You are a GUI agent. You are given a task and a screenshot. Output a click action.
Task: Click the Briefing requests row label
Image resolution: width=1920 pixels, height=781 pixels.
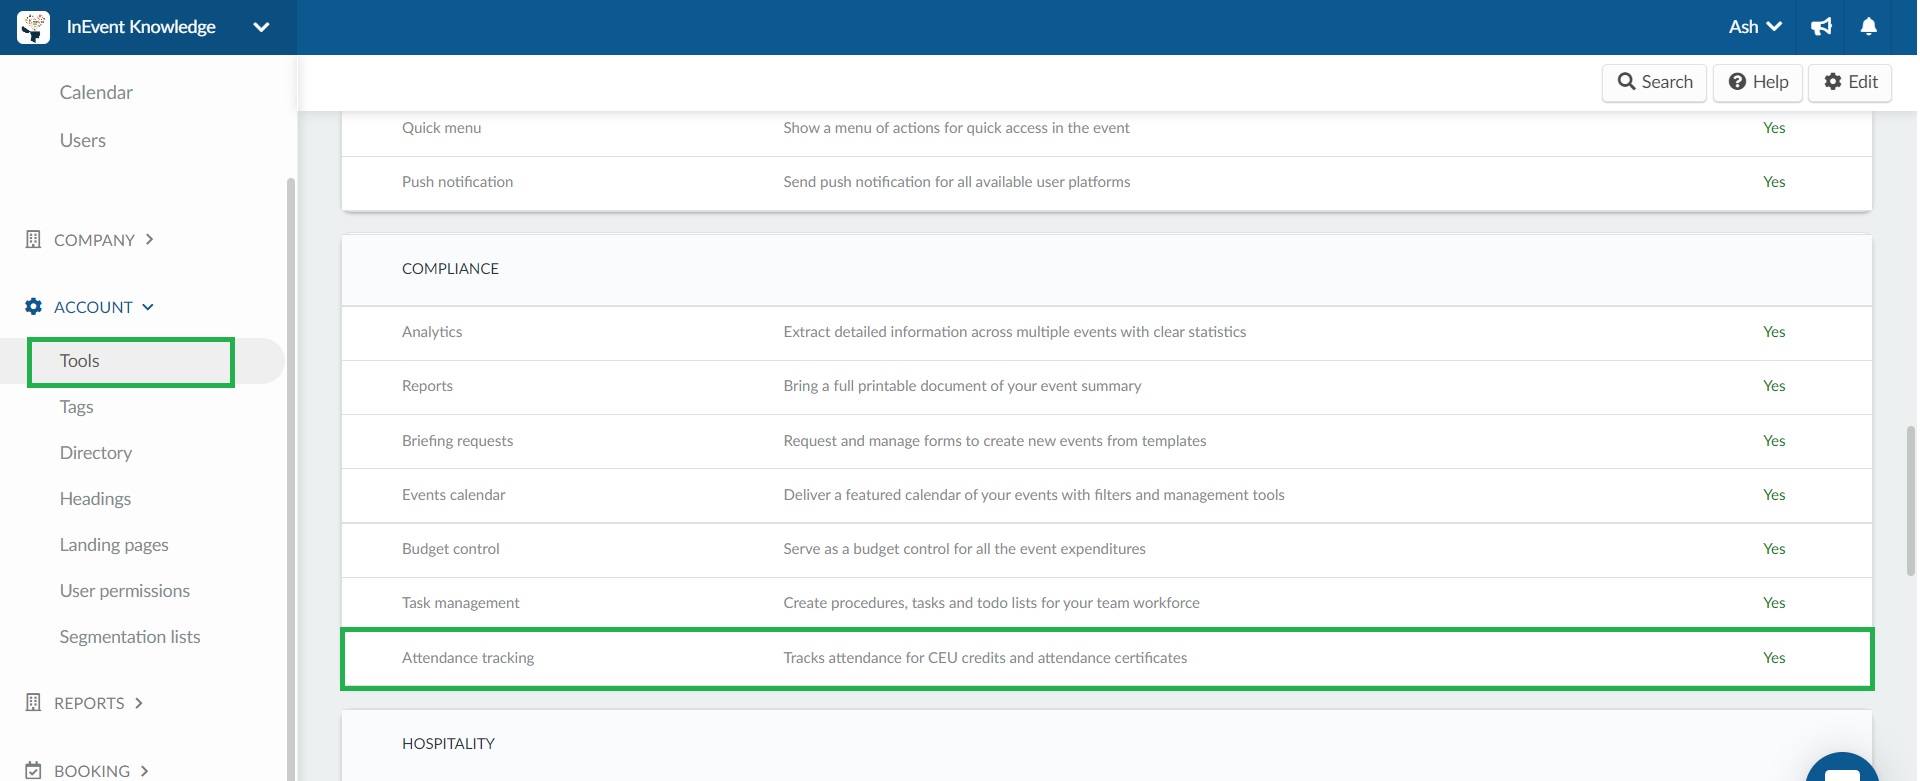(458, 441)
